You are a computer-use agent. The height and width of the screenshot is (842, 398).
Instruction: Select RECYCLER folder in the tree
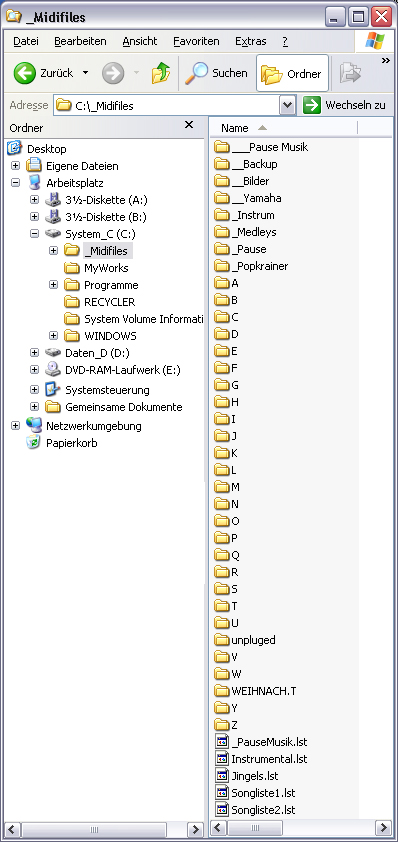pyautogui.click(x=110, y=302)
